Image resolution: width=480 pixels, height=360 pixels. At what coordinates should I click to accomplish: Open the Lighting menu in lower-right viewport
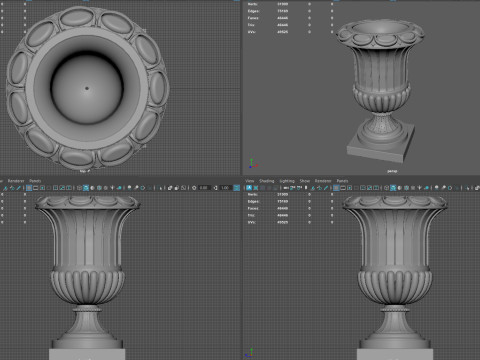287,181
